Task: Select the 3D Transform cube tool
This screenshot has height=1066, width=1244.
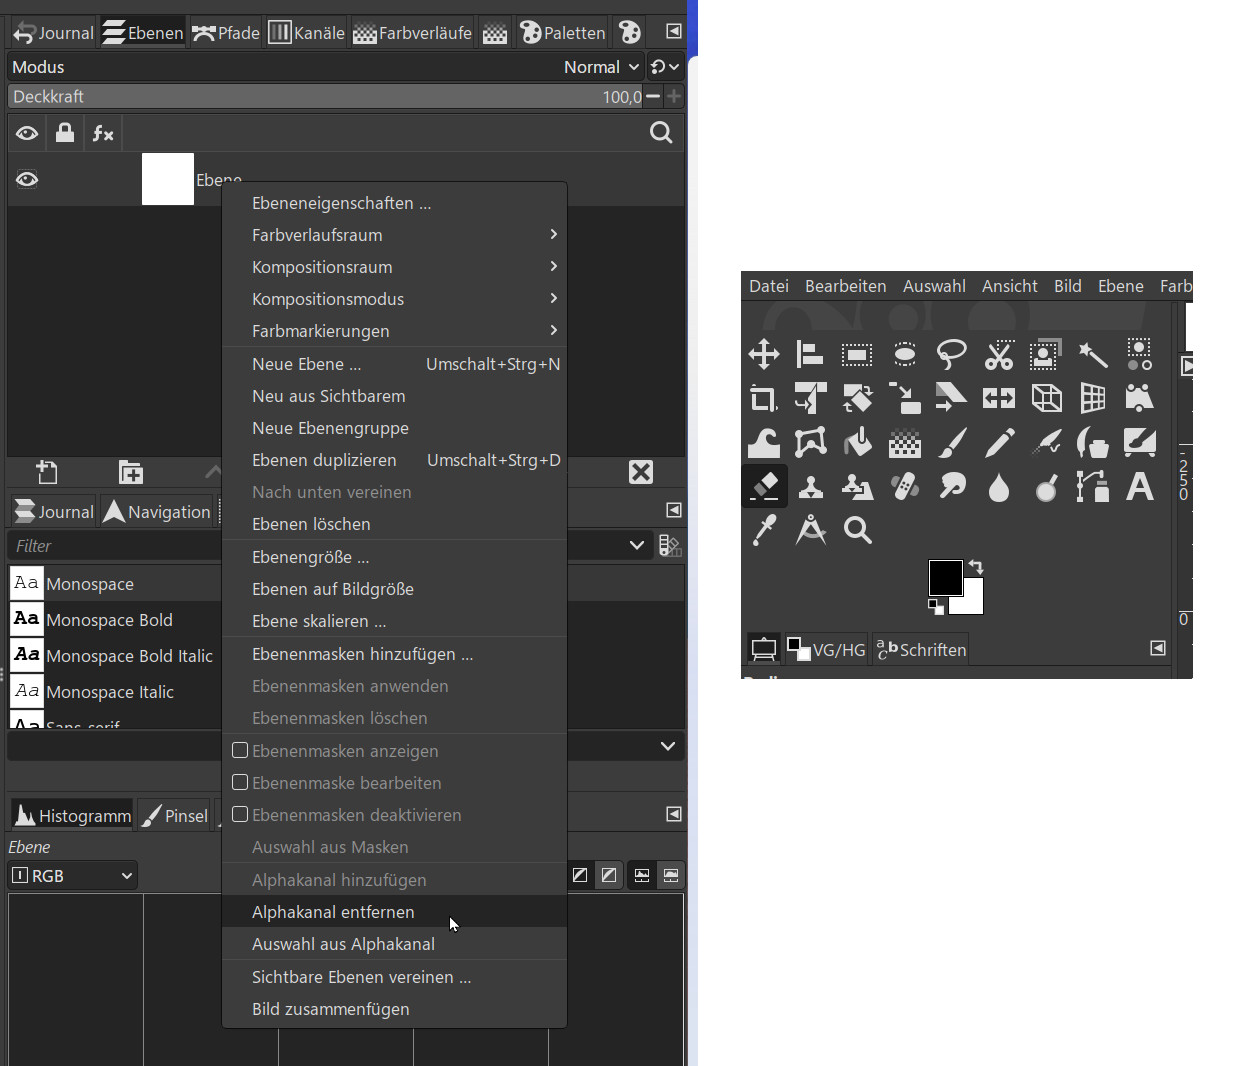Action: click(1045, 398)
